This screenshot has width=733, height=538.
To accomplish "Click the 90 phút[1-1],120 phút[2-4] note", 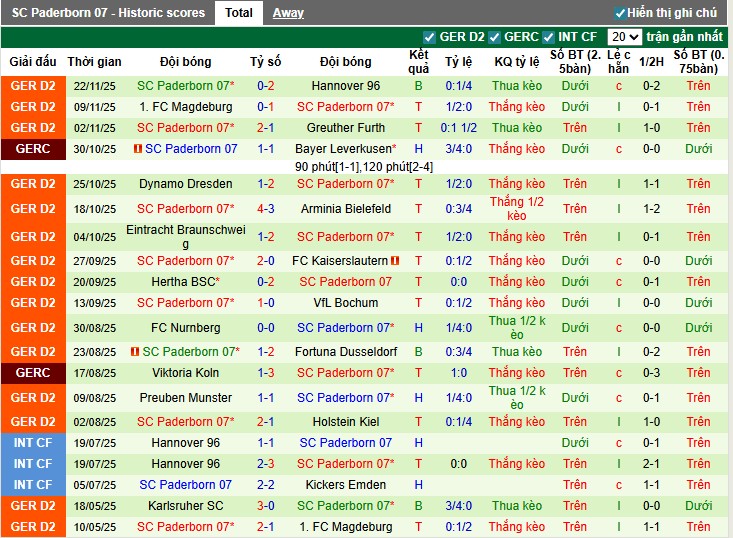I will pyautogui.click(x=364, y=167).
